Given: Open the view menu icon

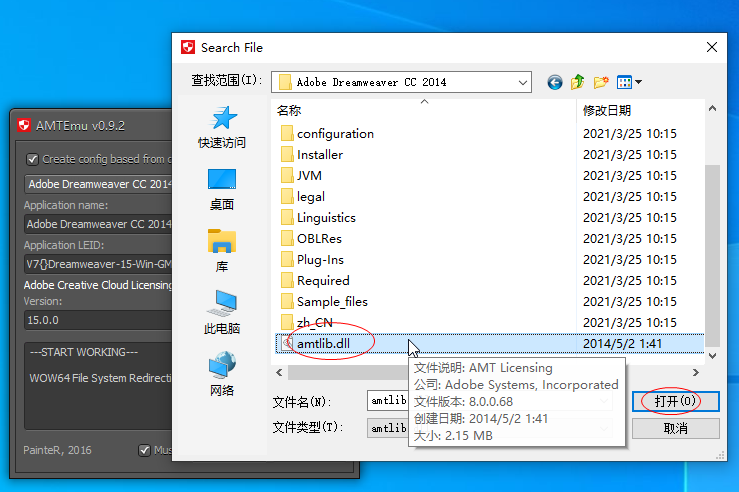Looking at the screenshot, I should click(x=629, y=82).
